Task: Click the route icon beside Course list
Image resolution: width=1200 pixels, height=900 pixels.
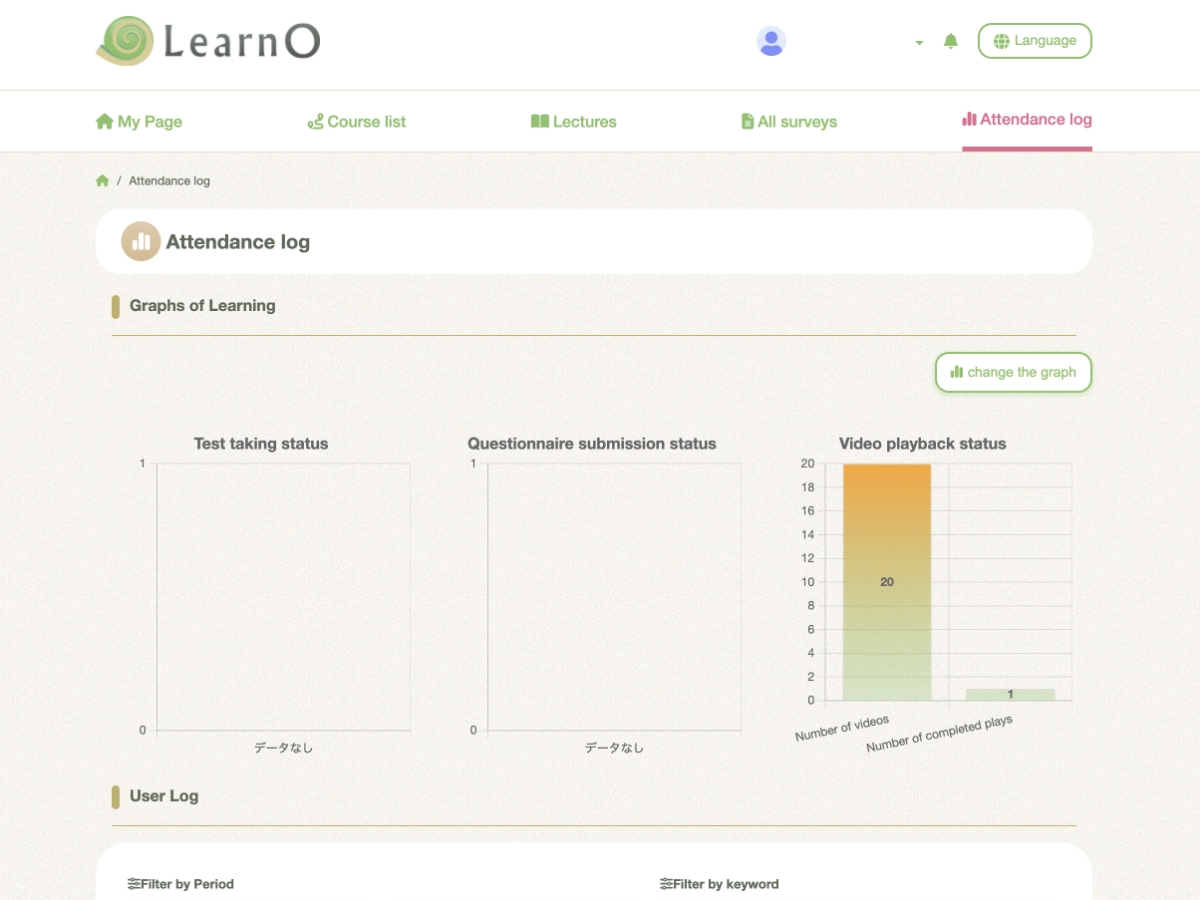Action: 315,122
